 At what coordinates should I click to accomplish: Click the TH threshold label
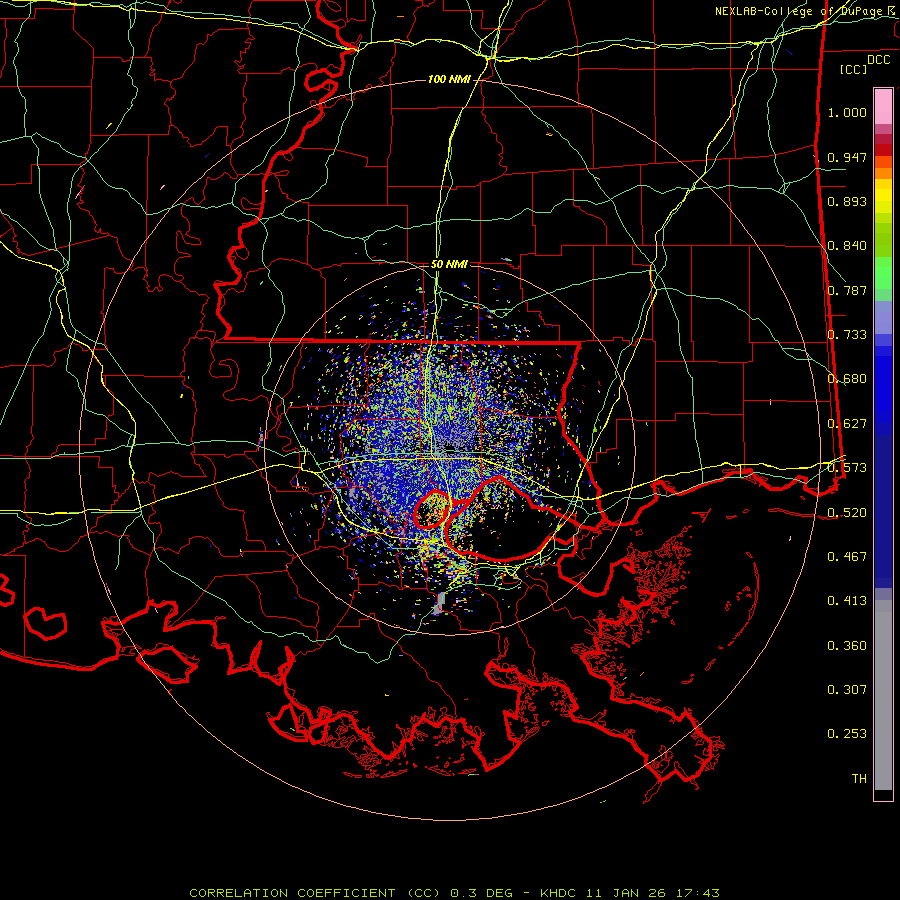[x=859, y=779]
